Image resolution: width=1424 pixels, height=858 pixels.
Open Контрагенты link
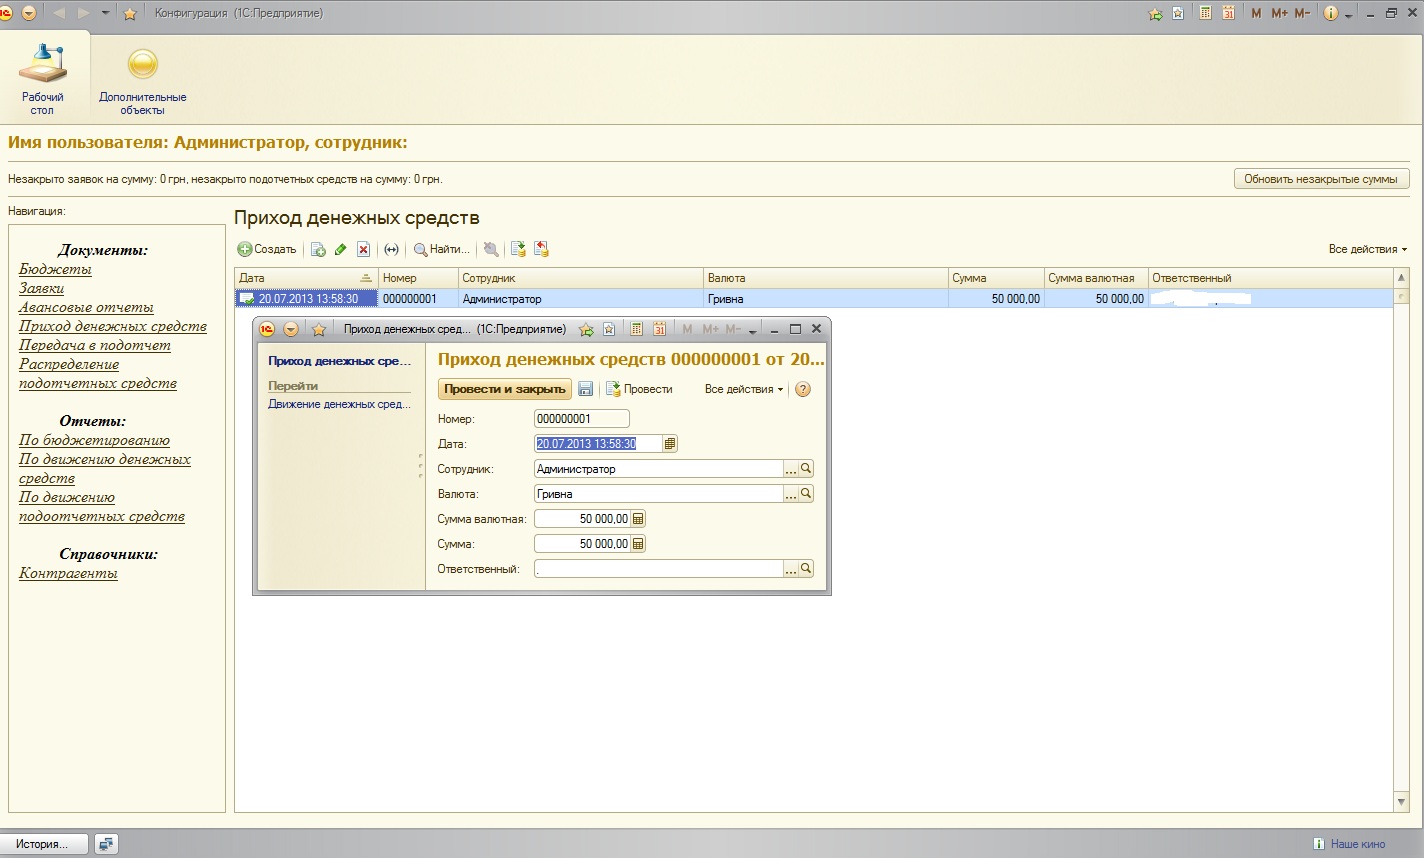point(68,573)
